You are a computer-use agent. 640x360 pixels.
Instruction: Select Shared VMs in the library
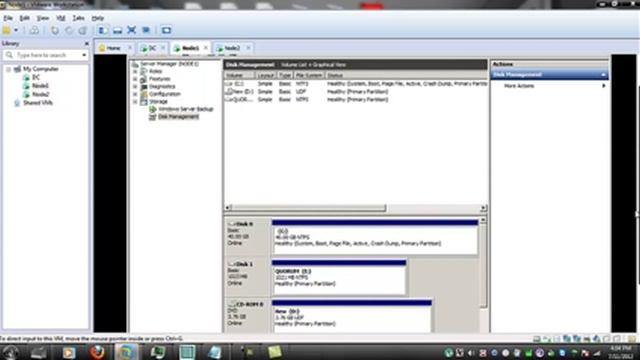[x=38, y=103]
